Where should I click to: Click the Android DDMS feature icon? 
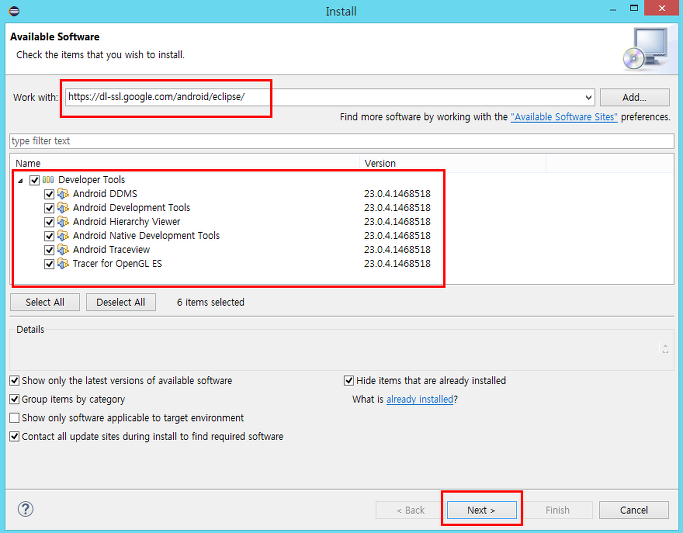[63, 193]
